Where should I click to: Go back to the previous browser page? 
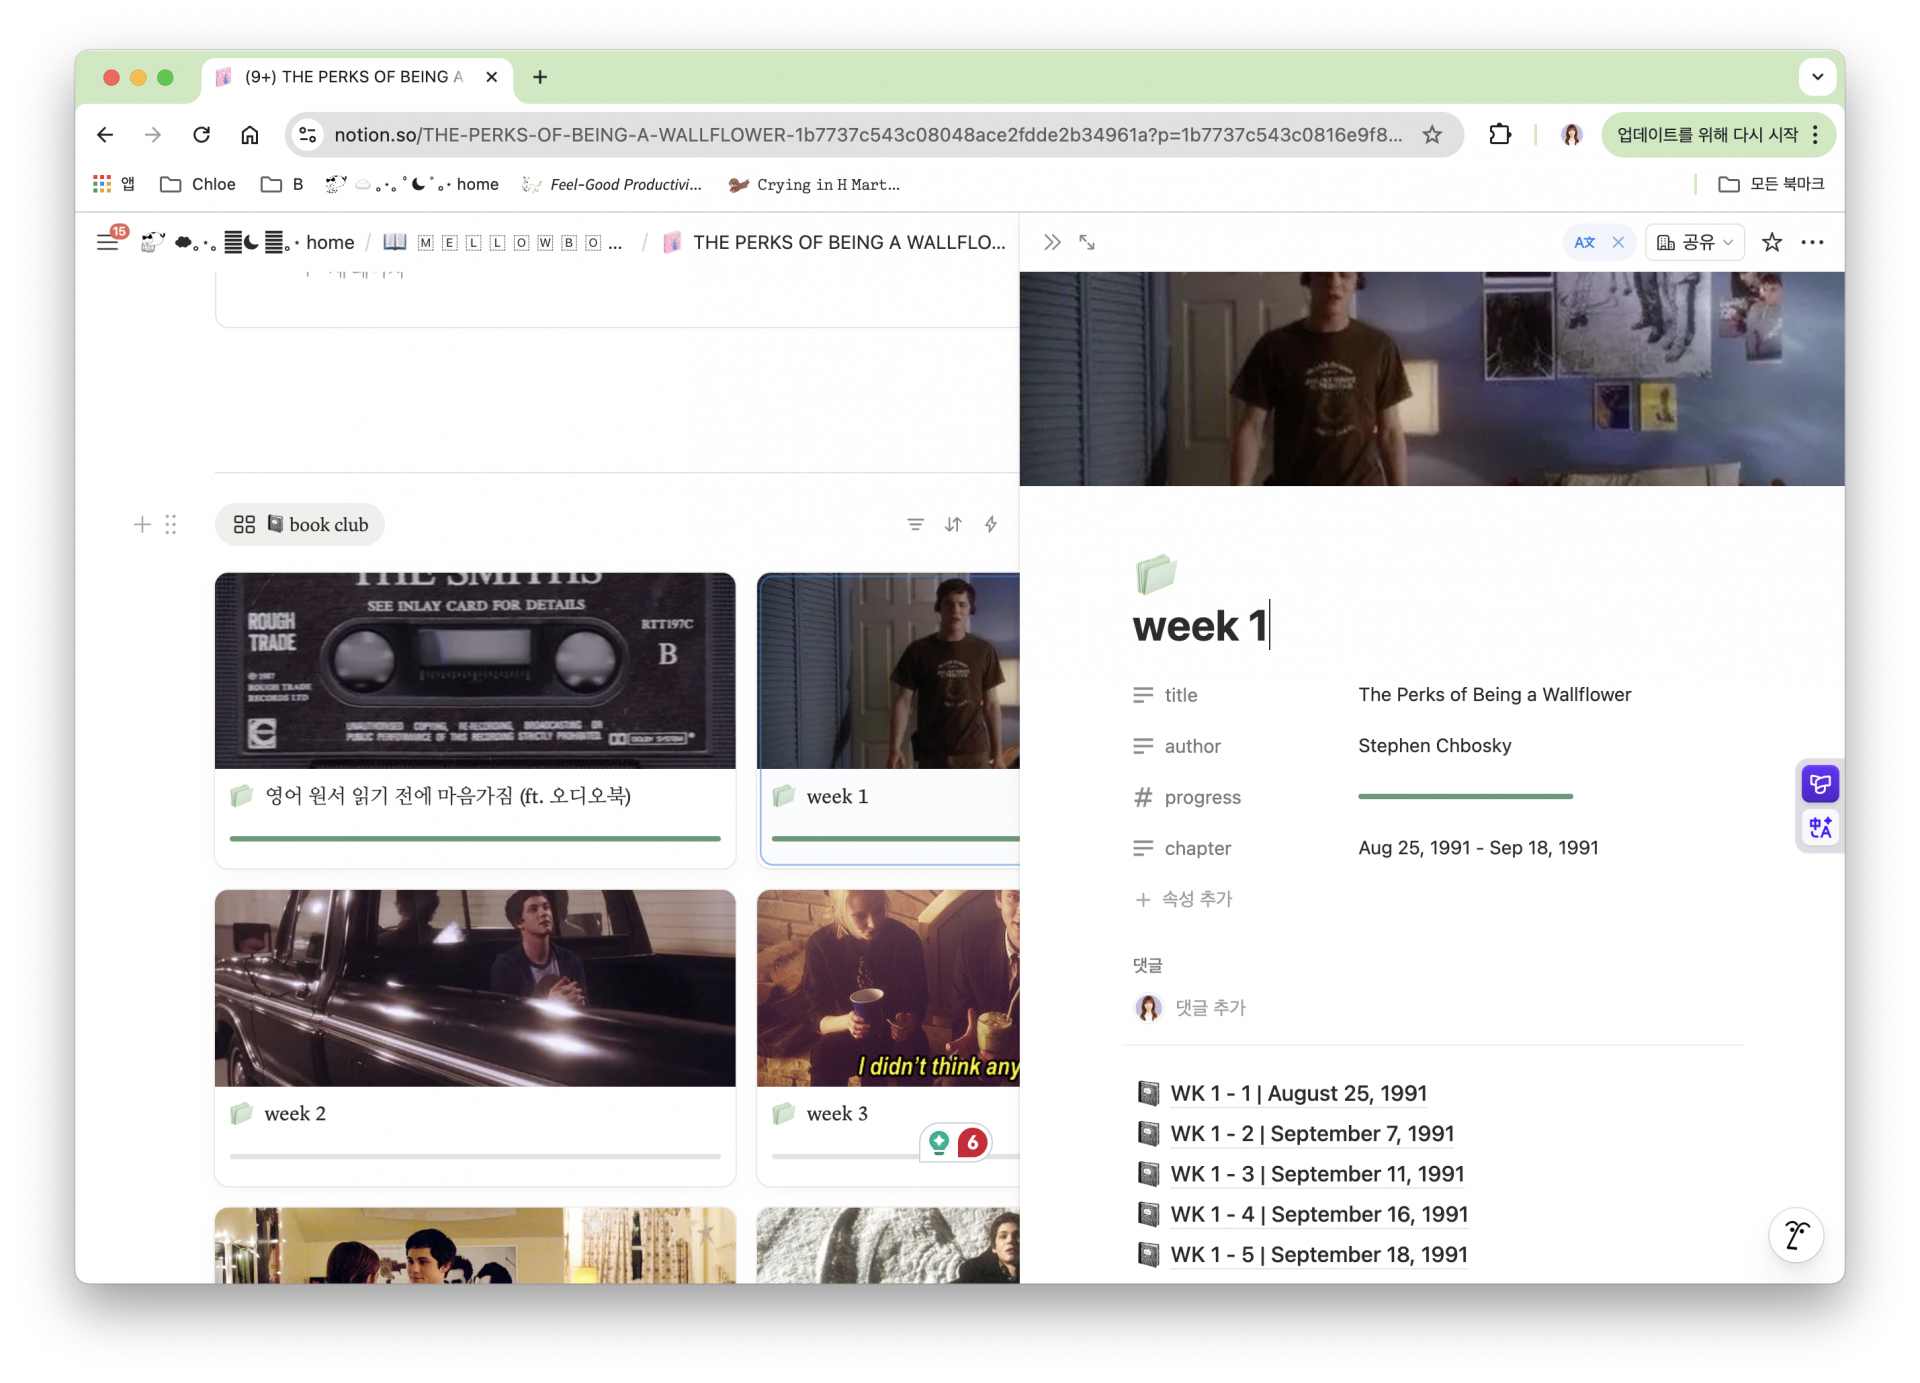pos(105,135)
